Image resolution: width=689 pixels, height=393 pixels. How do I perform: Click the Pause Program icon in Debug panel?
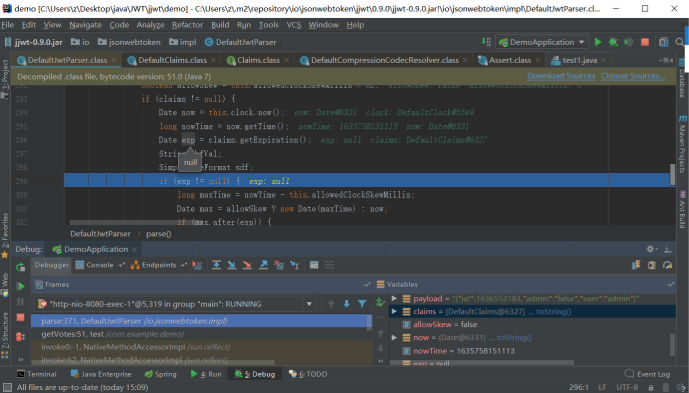click(x=20, y=302)
